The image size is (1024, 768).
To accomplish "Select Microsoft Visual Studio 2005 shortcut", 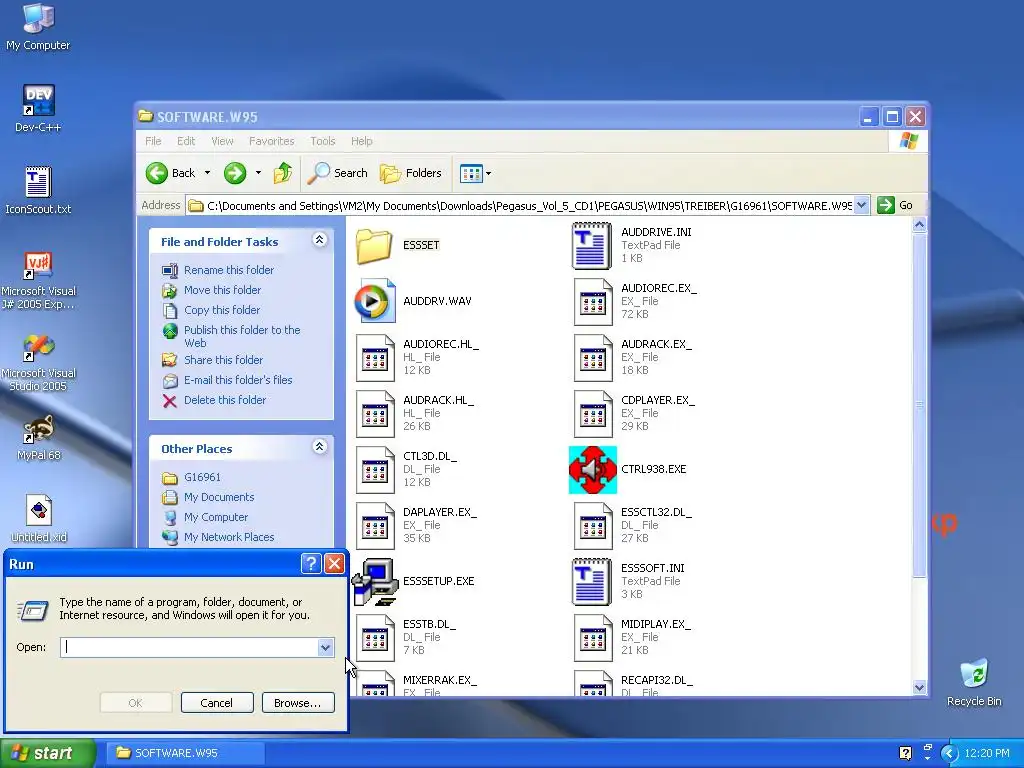I will coord(38,363).
